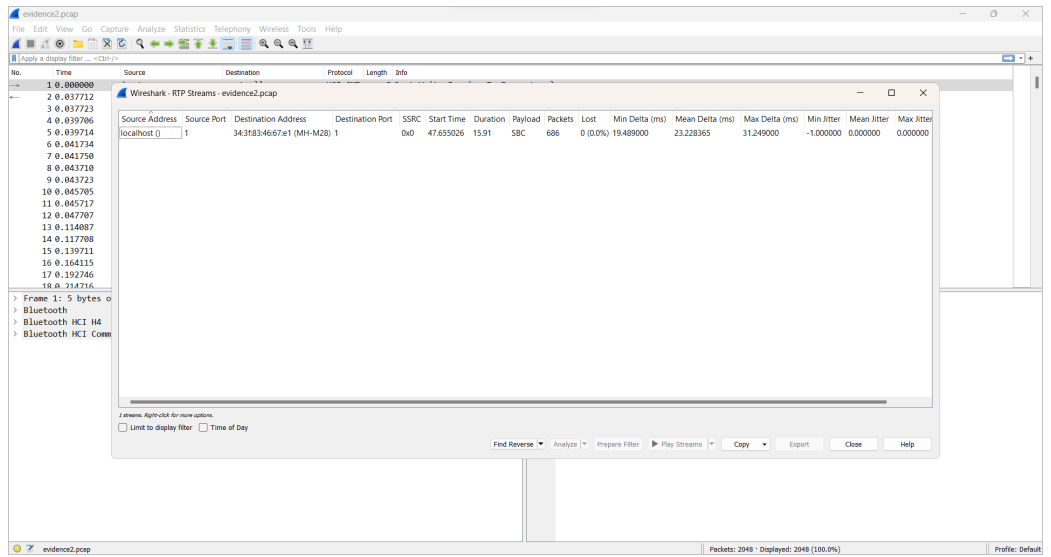
Task: Stop the running capture via toolbar
Action: (30, 44)
